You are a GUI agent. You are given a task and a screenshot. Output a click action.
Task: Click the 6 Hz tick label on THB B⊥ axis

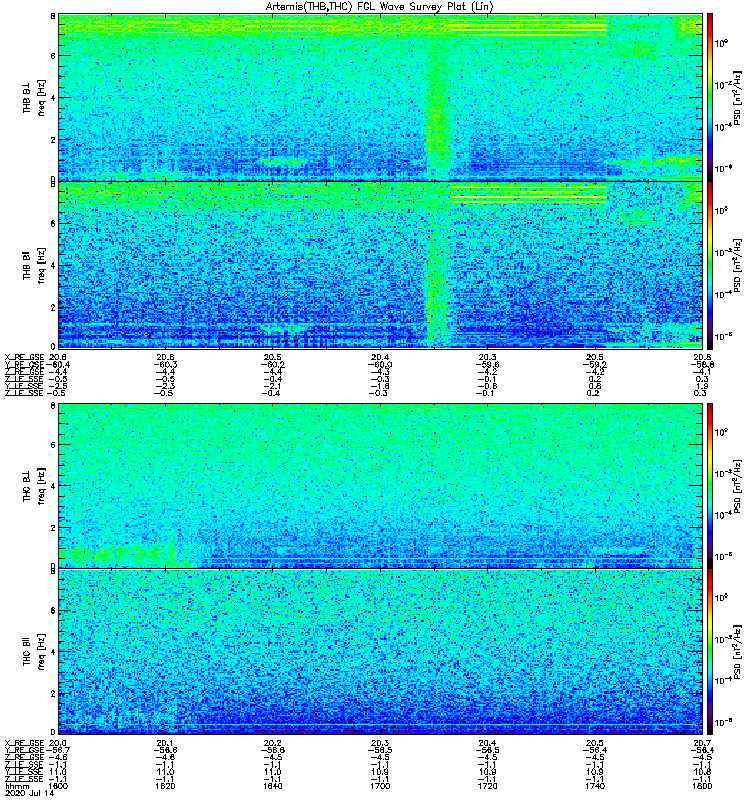[x=53, y=56]
